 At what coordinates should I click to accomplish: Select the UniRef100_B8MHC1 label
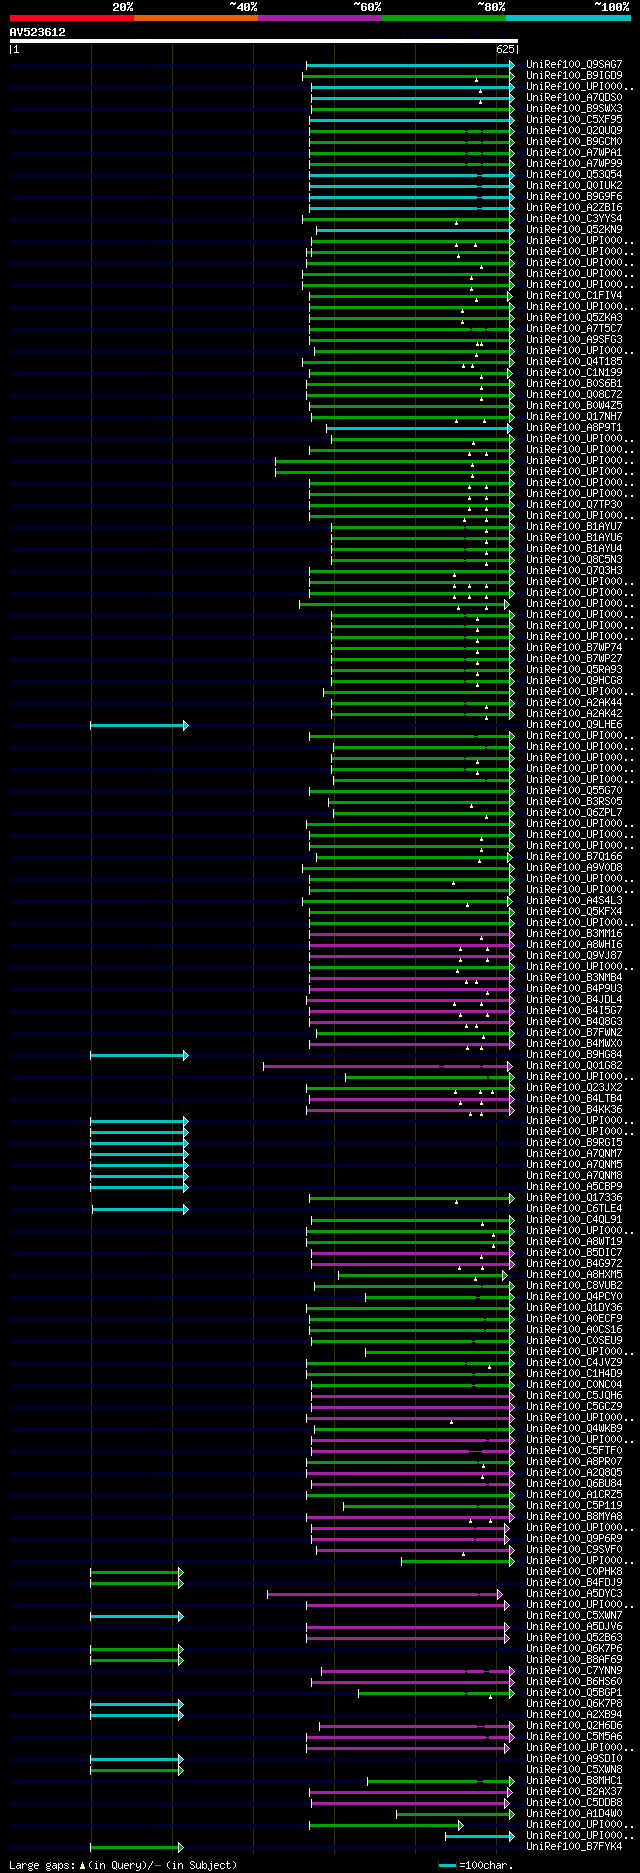pos(574,1781)
